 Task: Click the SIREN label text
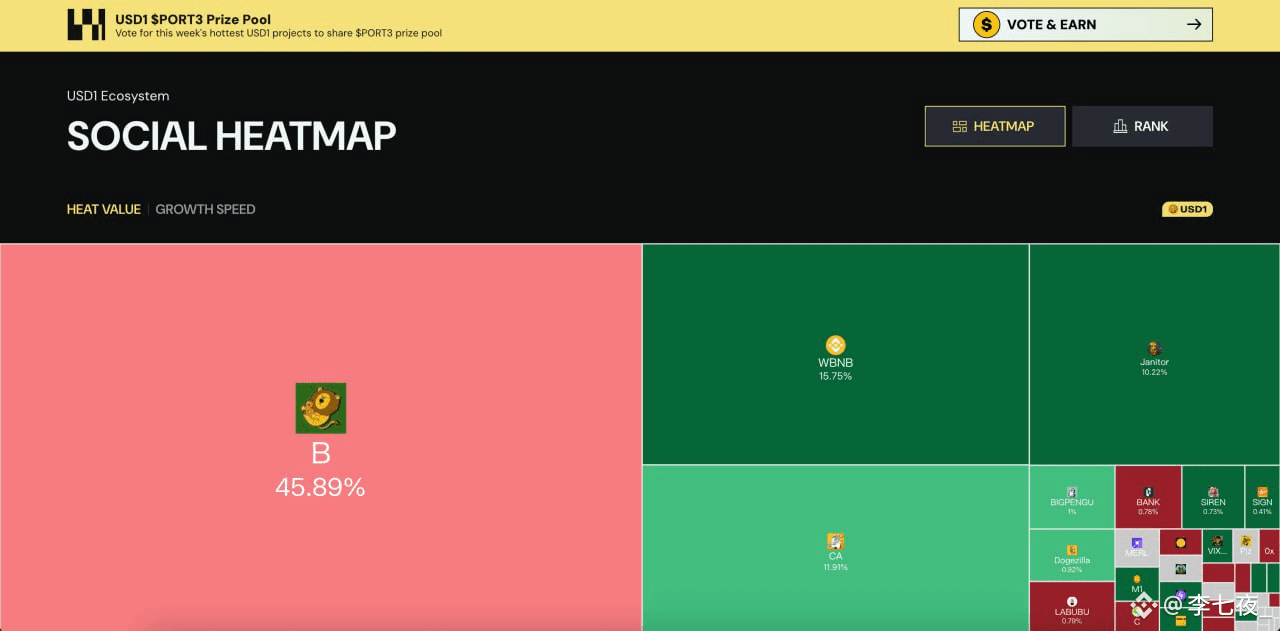[x=1213, y=502]
